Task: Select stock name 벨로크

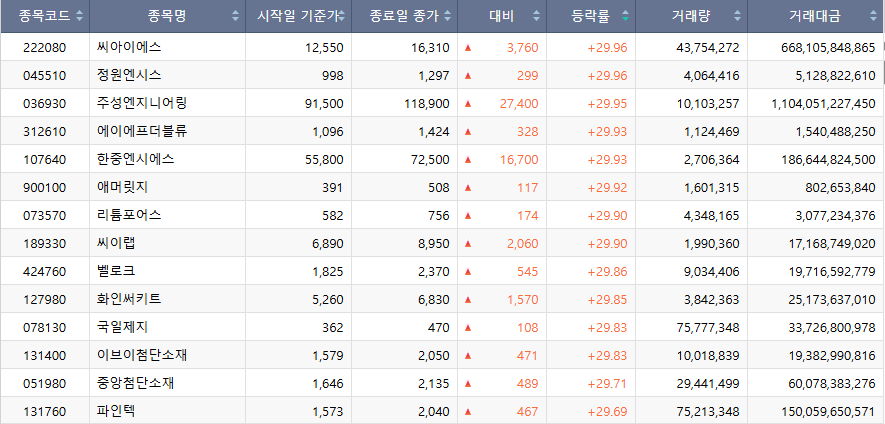Action: (x=116, y=271)
